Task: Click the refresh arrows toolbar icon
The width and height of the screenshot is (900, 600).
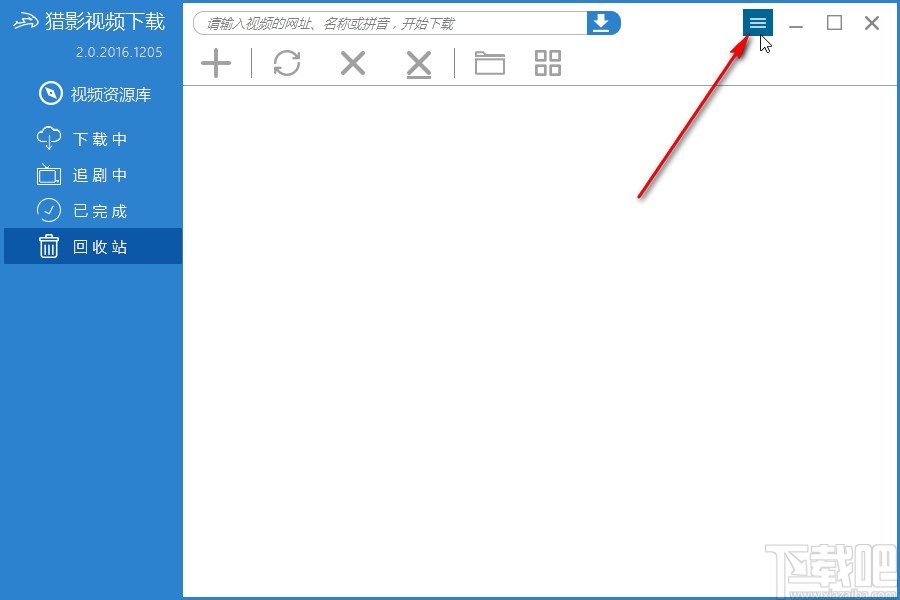Action: [287, 63]
